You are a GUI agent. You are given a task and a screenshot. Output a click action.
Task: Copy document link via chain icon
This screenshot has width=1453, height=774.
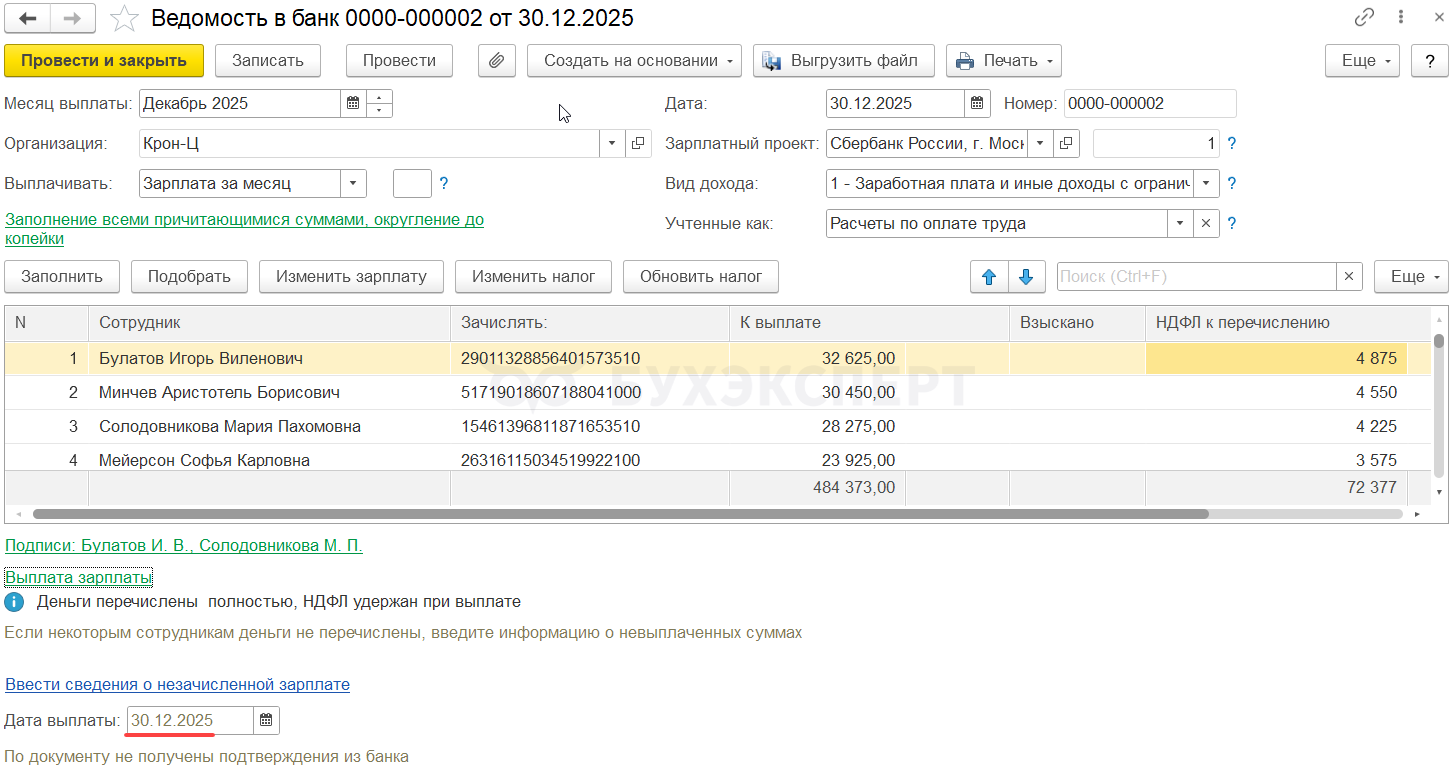(1364, 18)
